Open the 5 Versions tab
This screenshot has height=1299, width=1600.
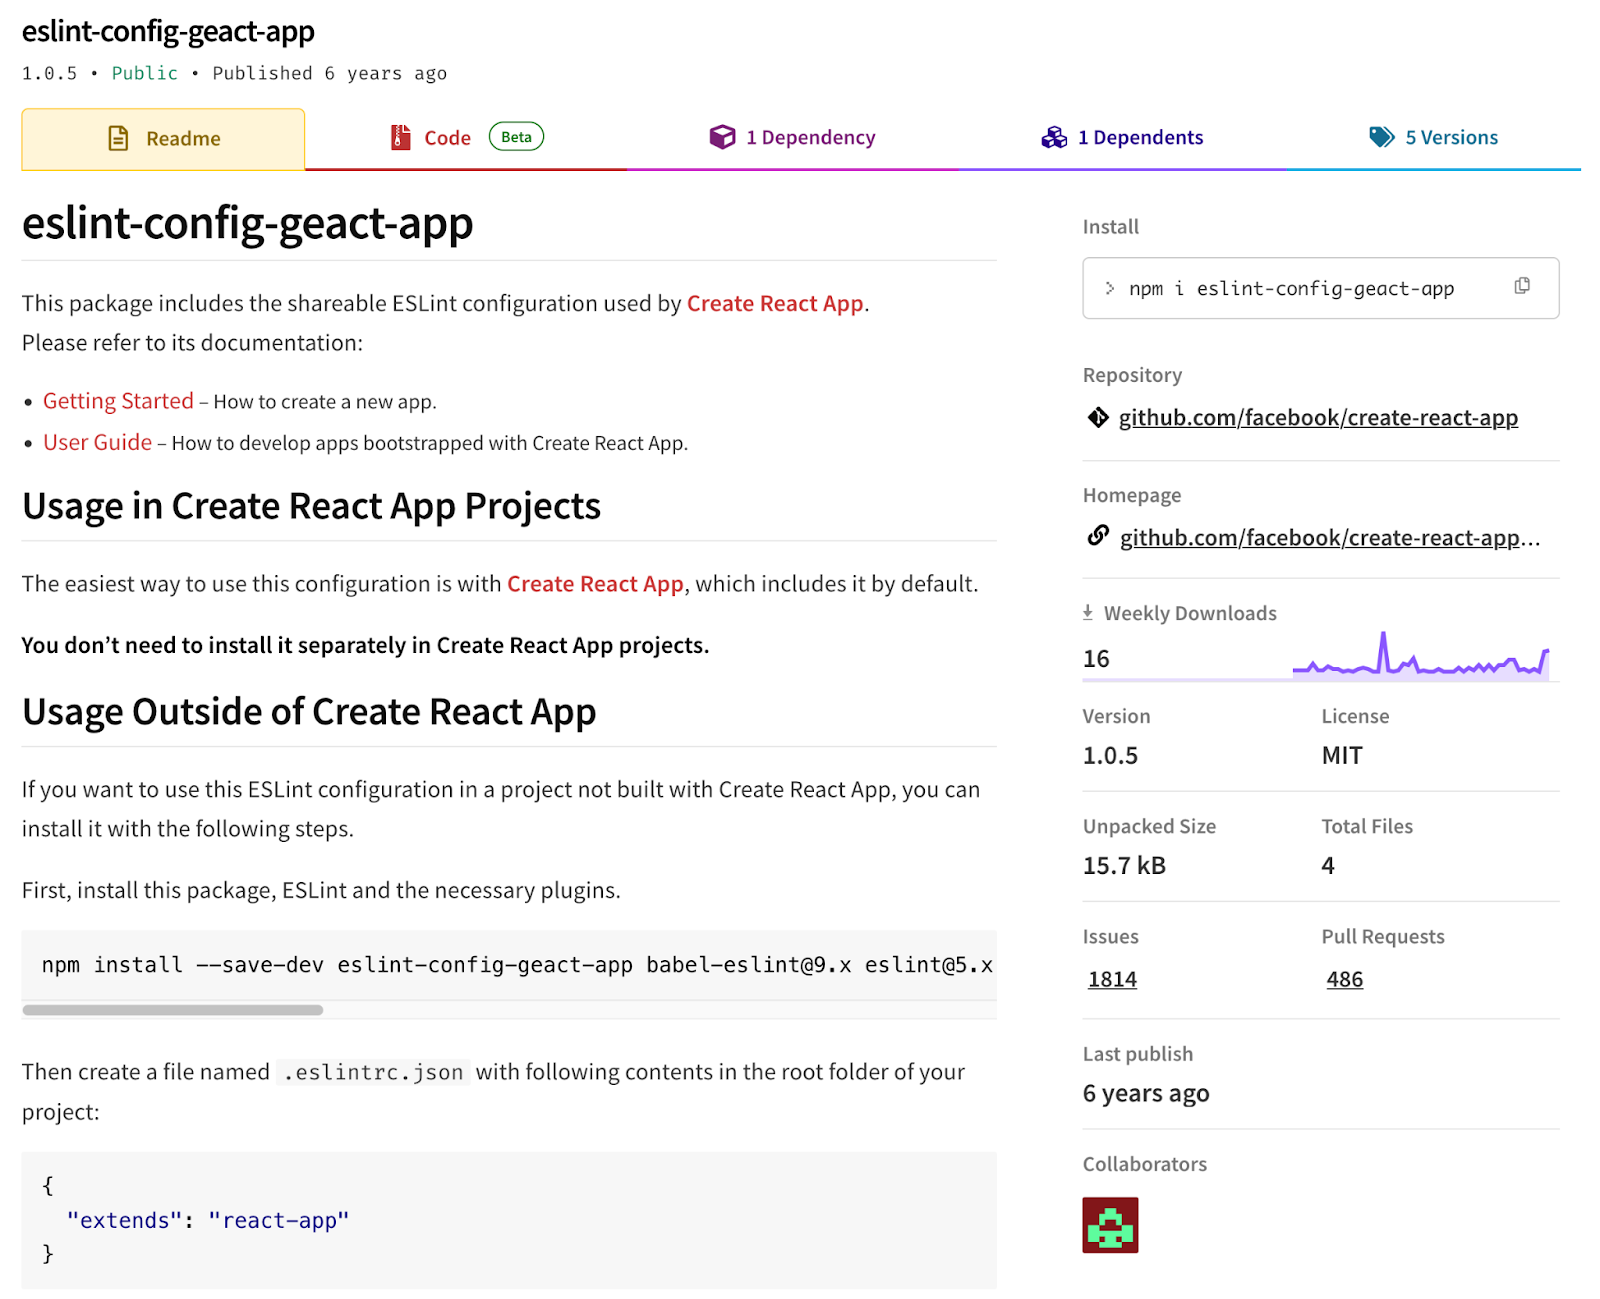1433,138
